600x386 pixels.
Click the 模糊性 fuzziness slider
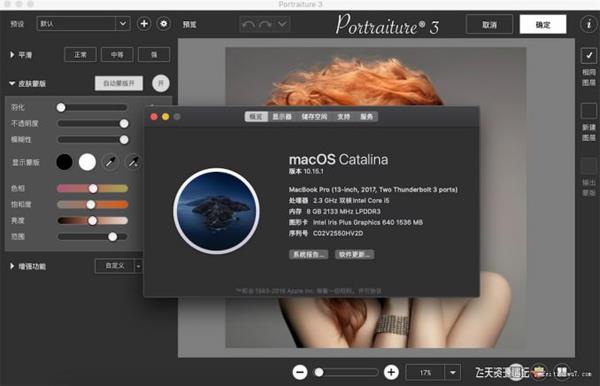point(92,140)
